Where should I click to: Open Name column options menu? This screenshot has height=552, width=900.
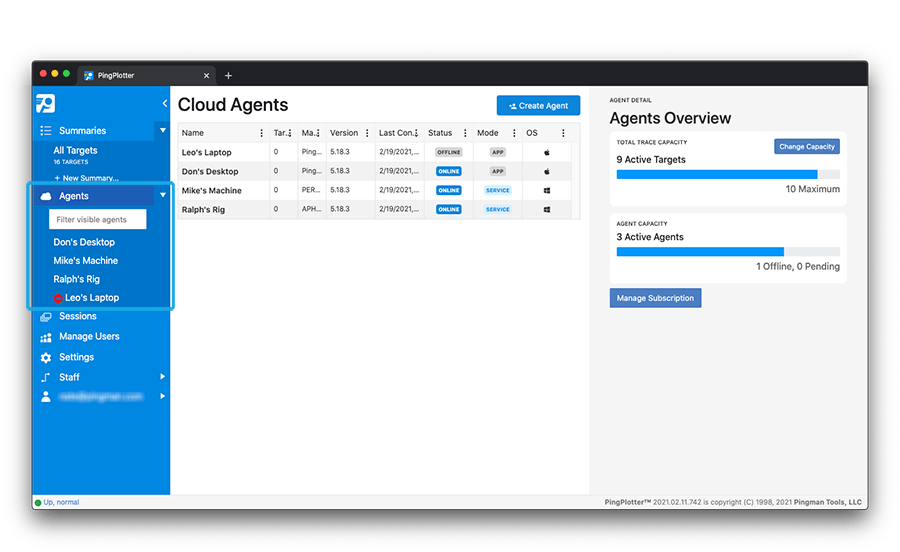pyautogui.click(x=261, y=133)
